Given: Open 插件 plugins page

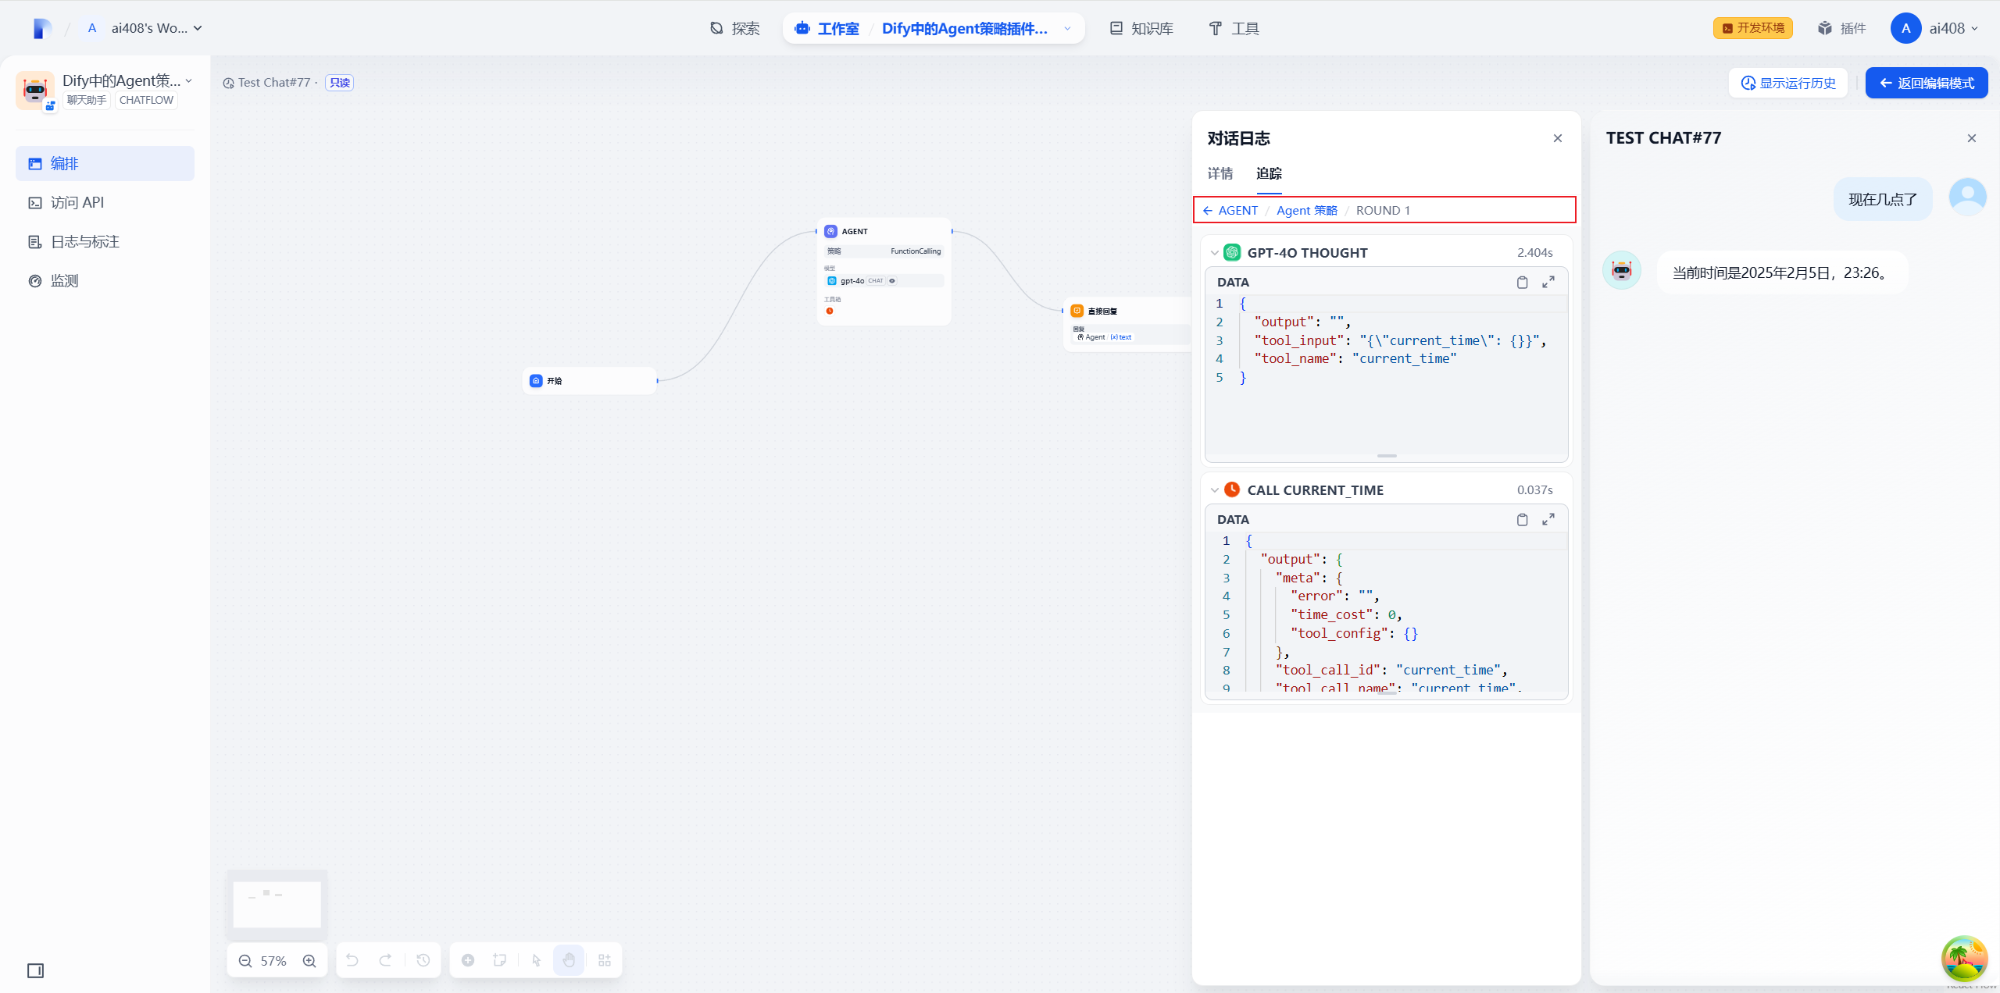Looking at the screenshot, I should [x=1842, y=28].
